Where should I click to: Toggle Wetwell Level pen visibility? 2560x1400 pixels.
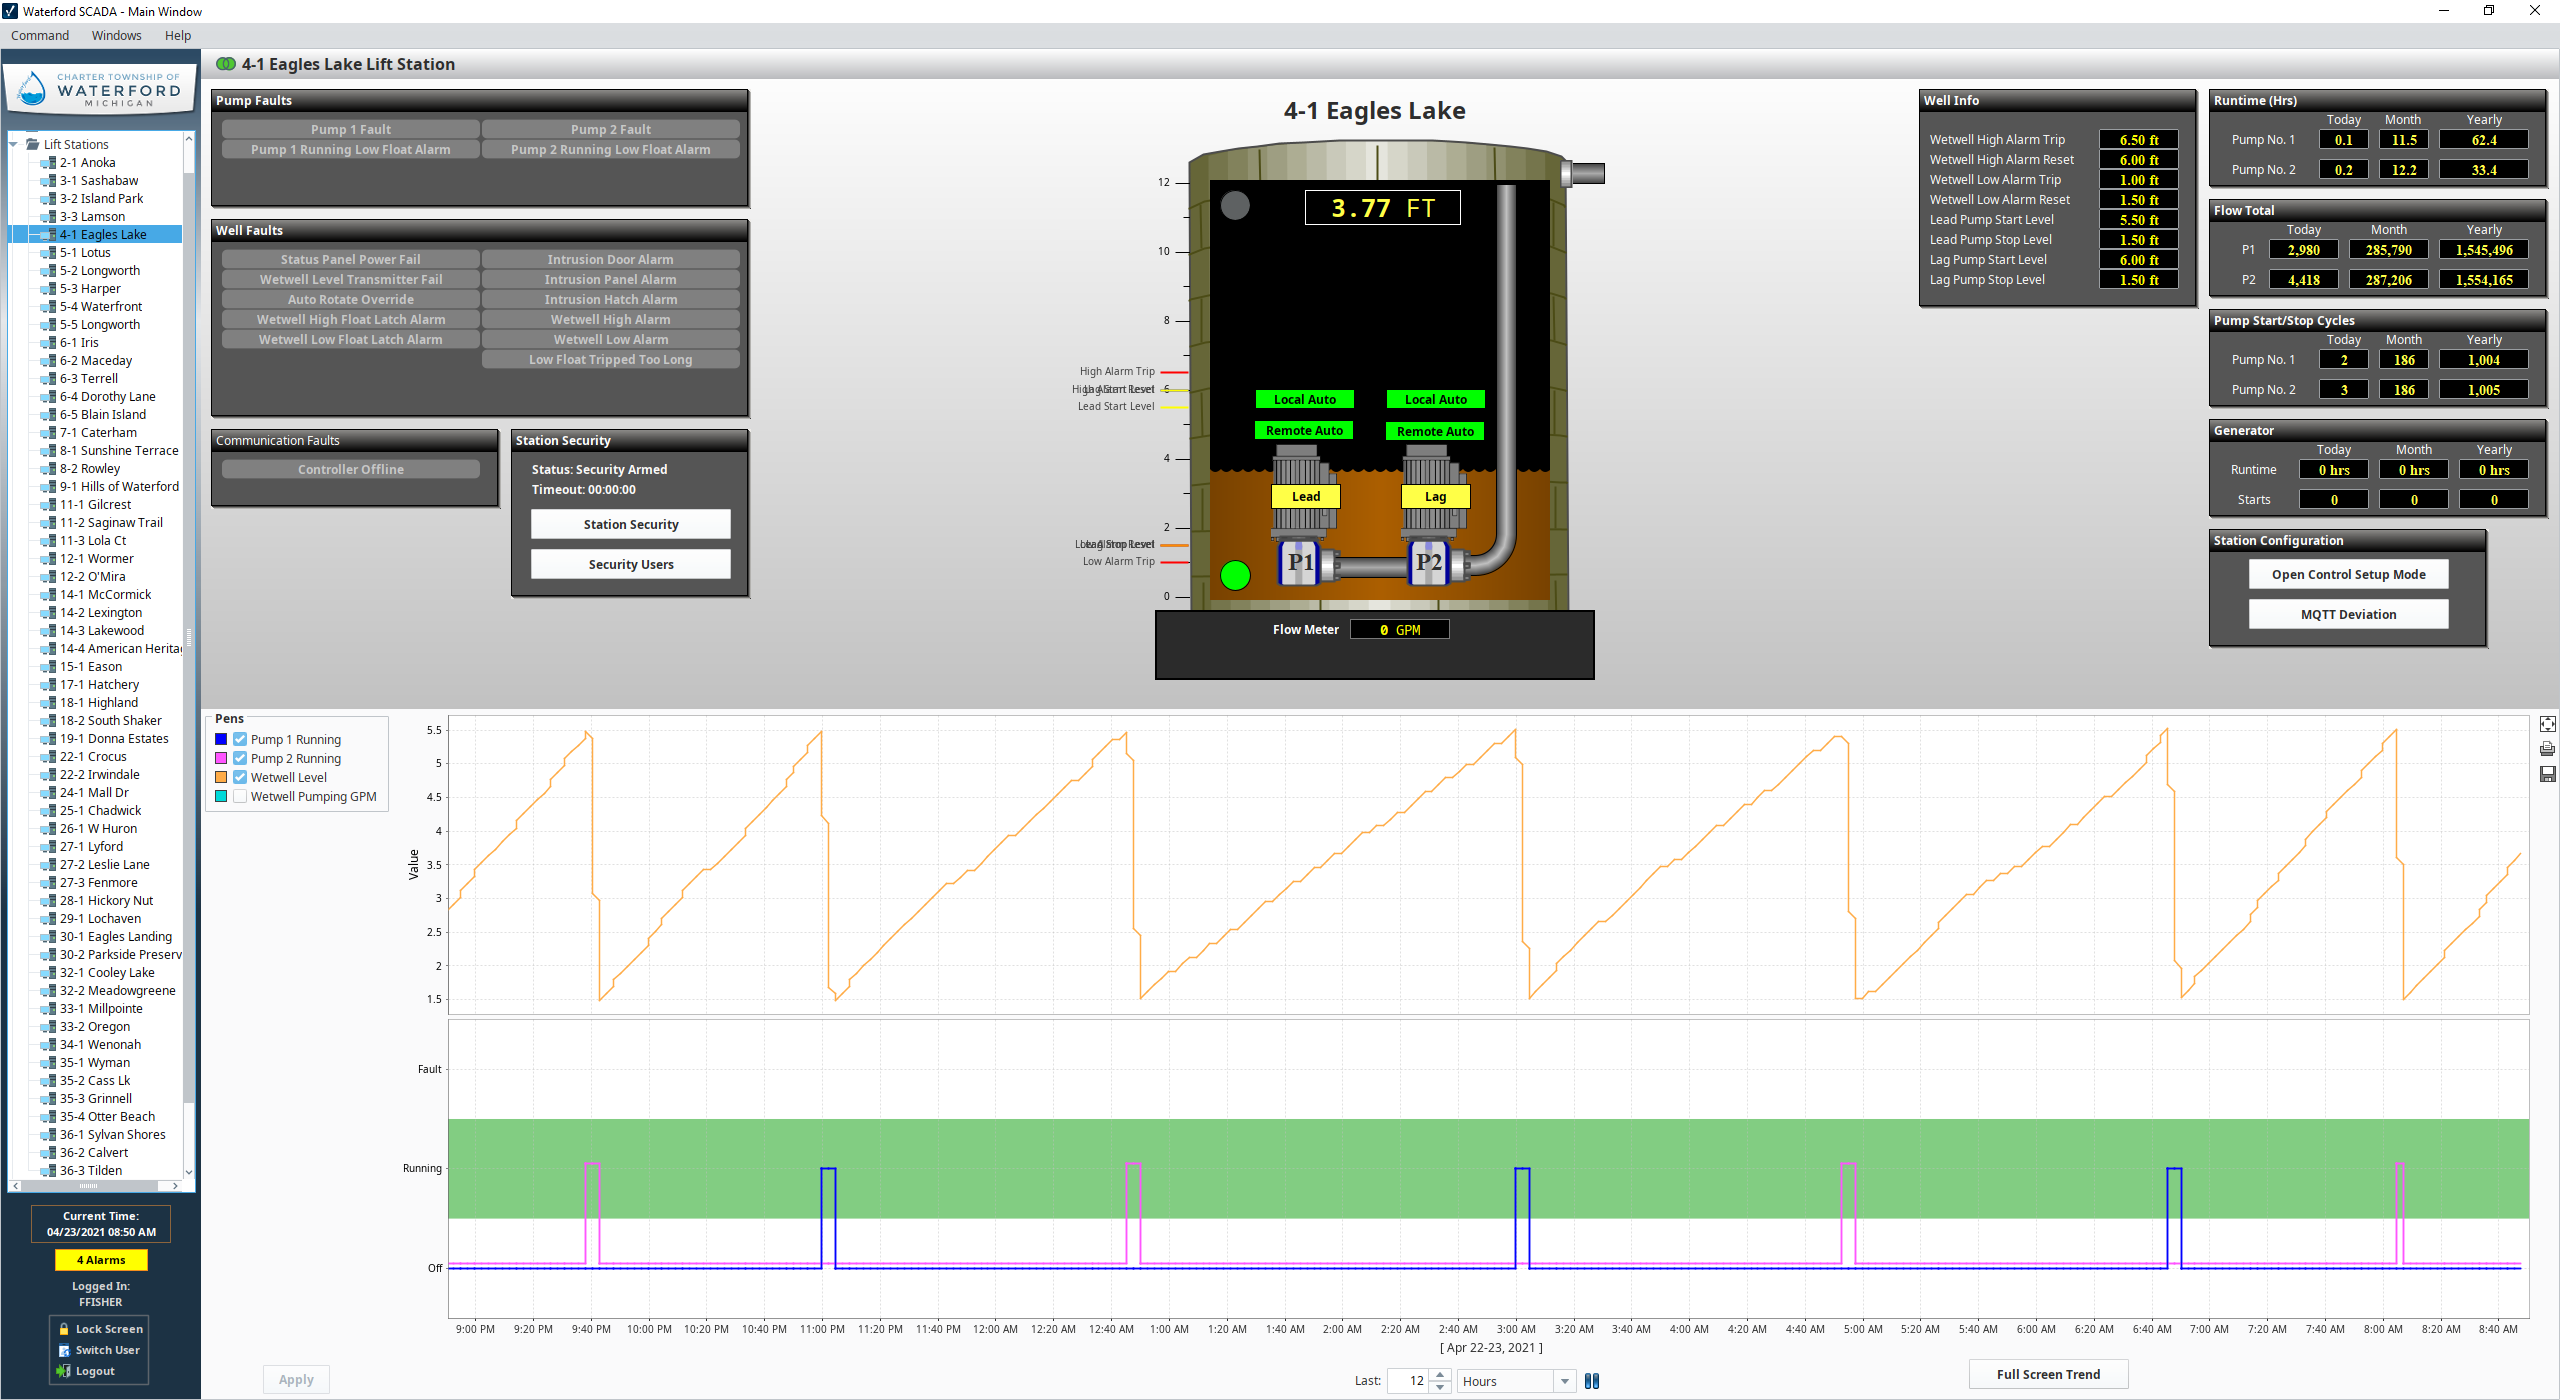click(x=241, y=778)
